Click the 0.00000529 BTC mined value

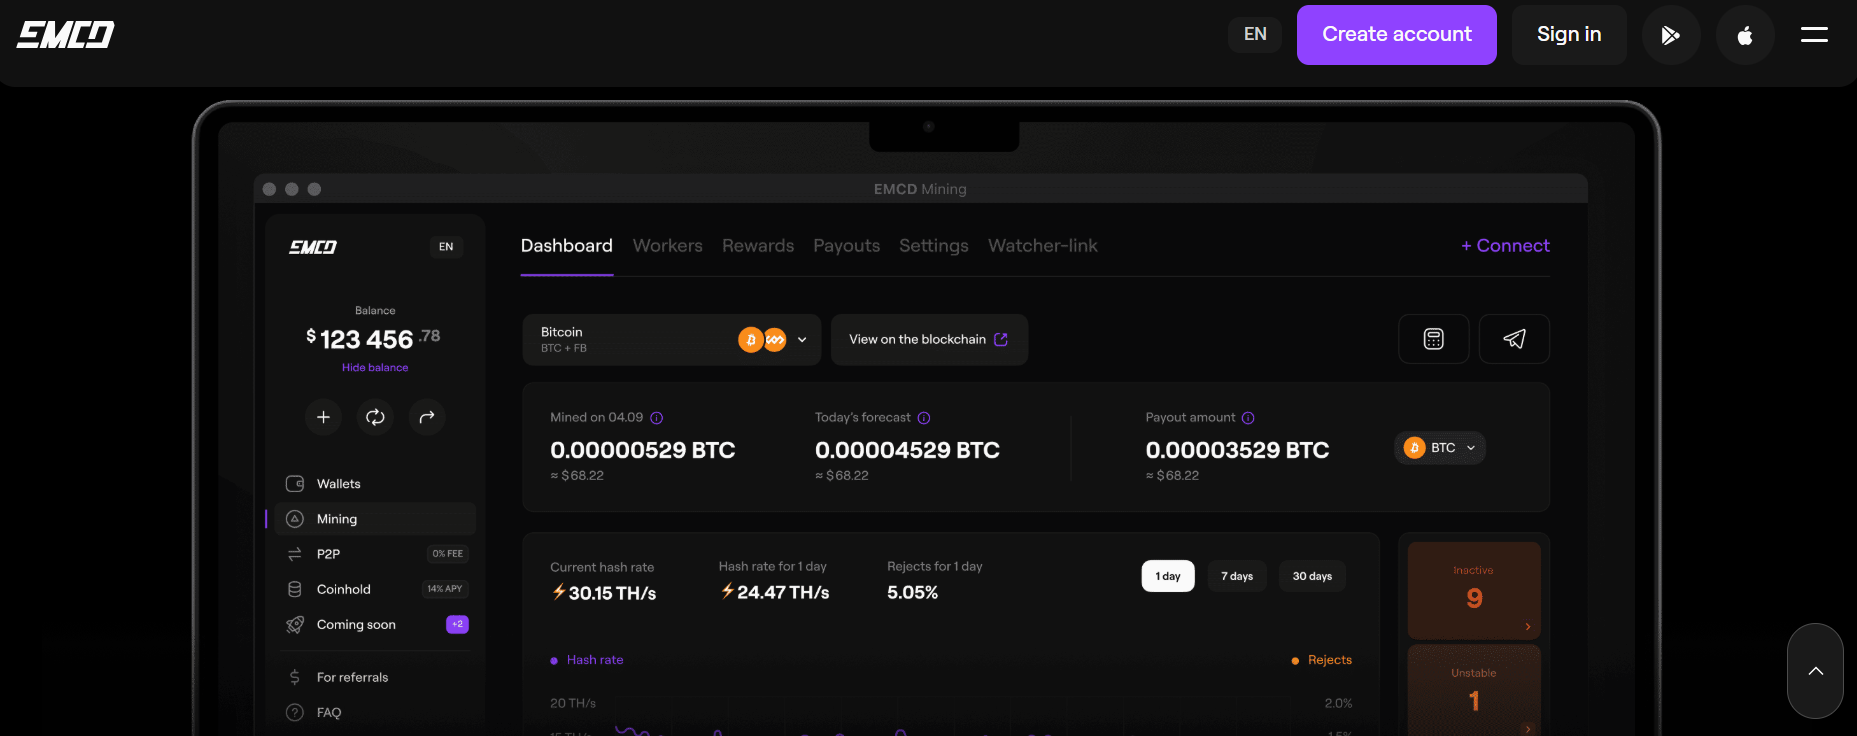tap(643, 450)
